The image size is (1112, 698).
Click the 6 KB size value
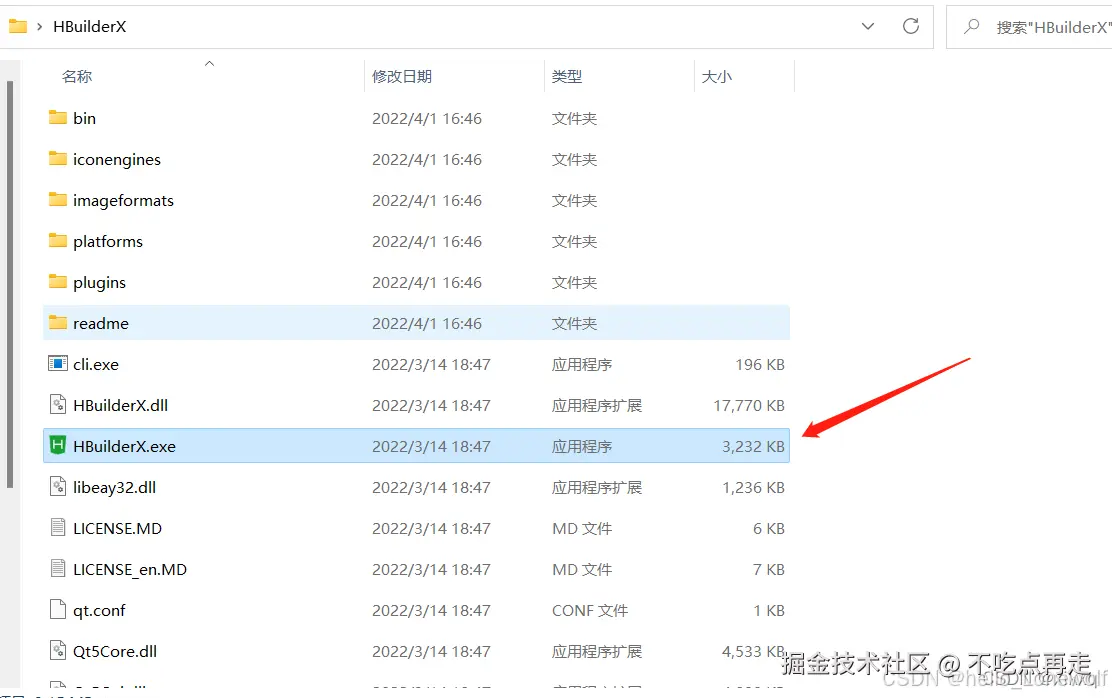pos(769,528)
